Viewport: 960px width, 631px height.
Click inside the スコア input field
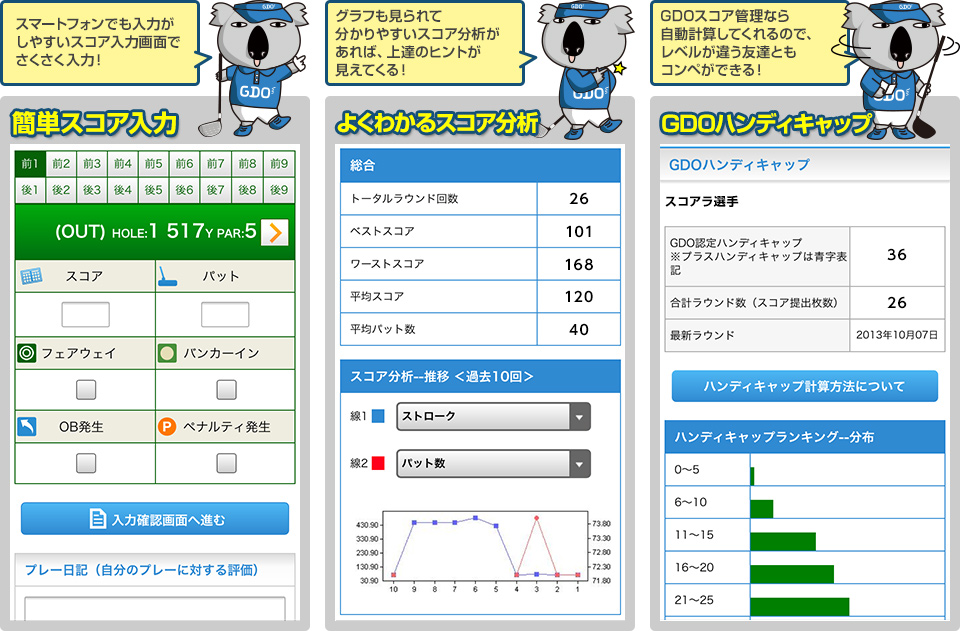click(x=85, y=312)
